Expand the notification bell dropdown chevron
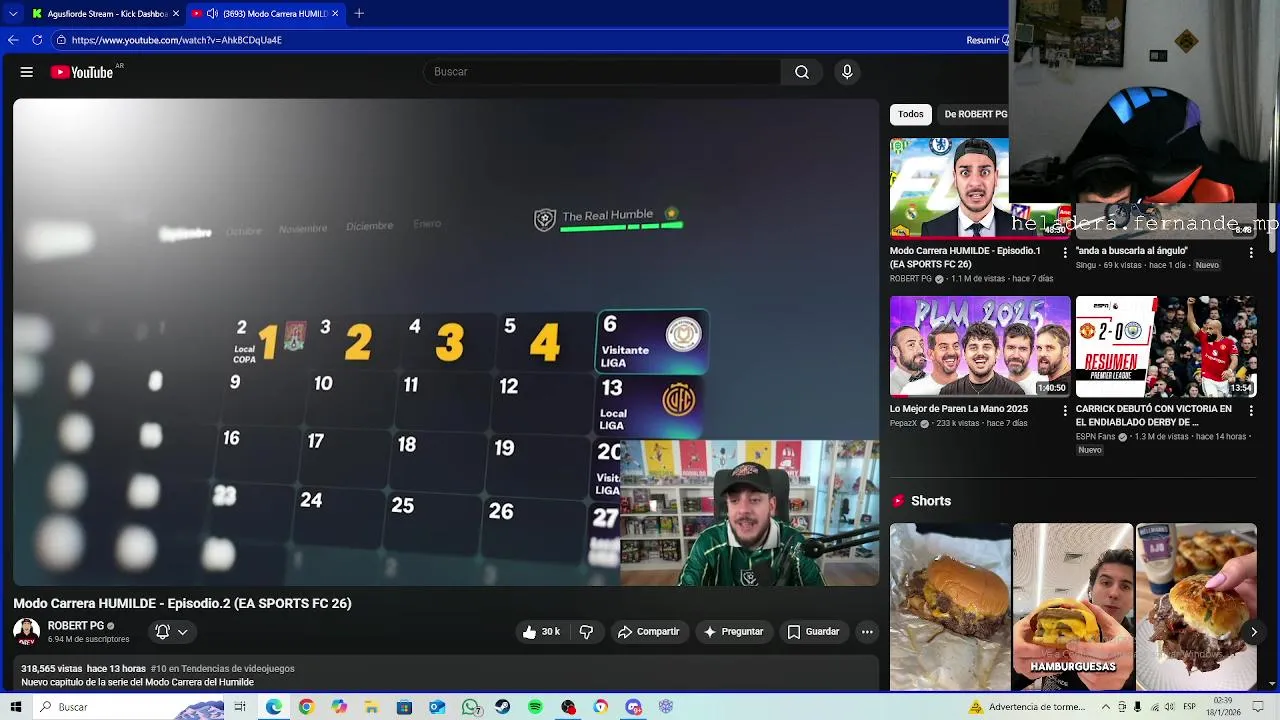This screenshot has width=1280, height=720. click(183, 632)
